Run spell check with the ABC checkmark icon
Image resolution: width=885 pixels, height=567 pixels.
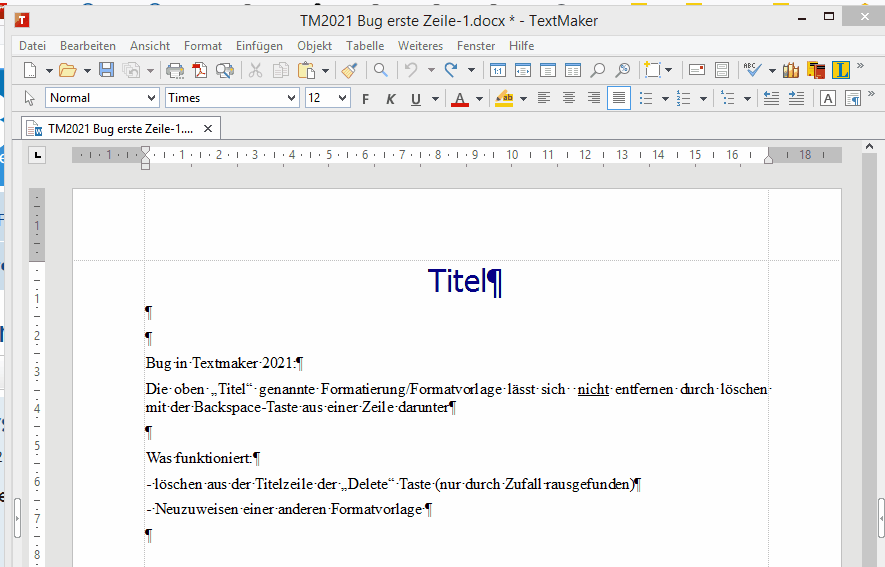click(x=753, y=70)
